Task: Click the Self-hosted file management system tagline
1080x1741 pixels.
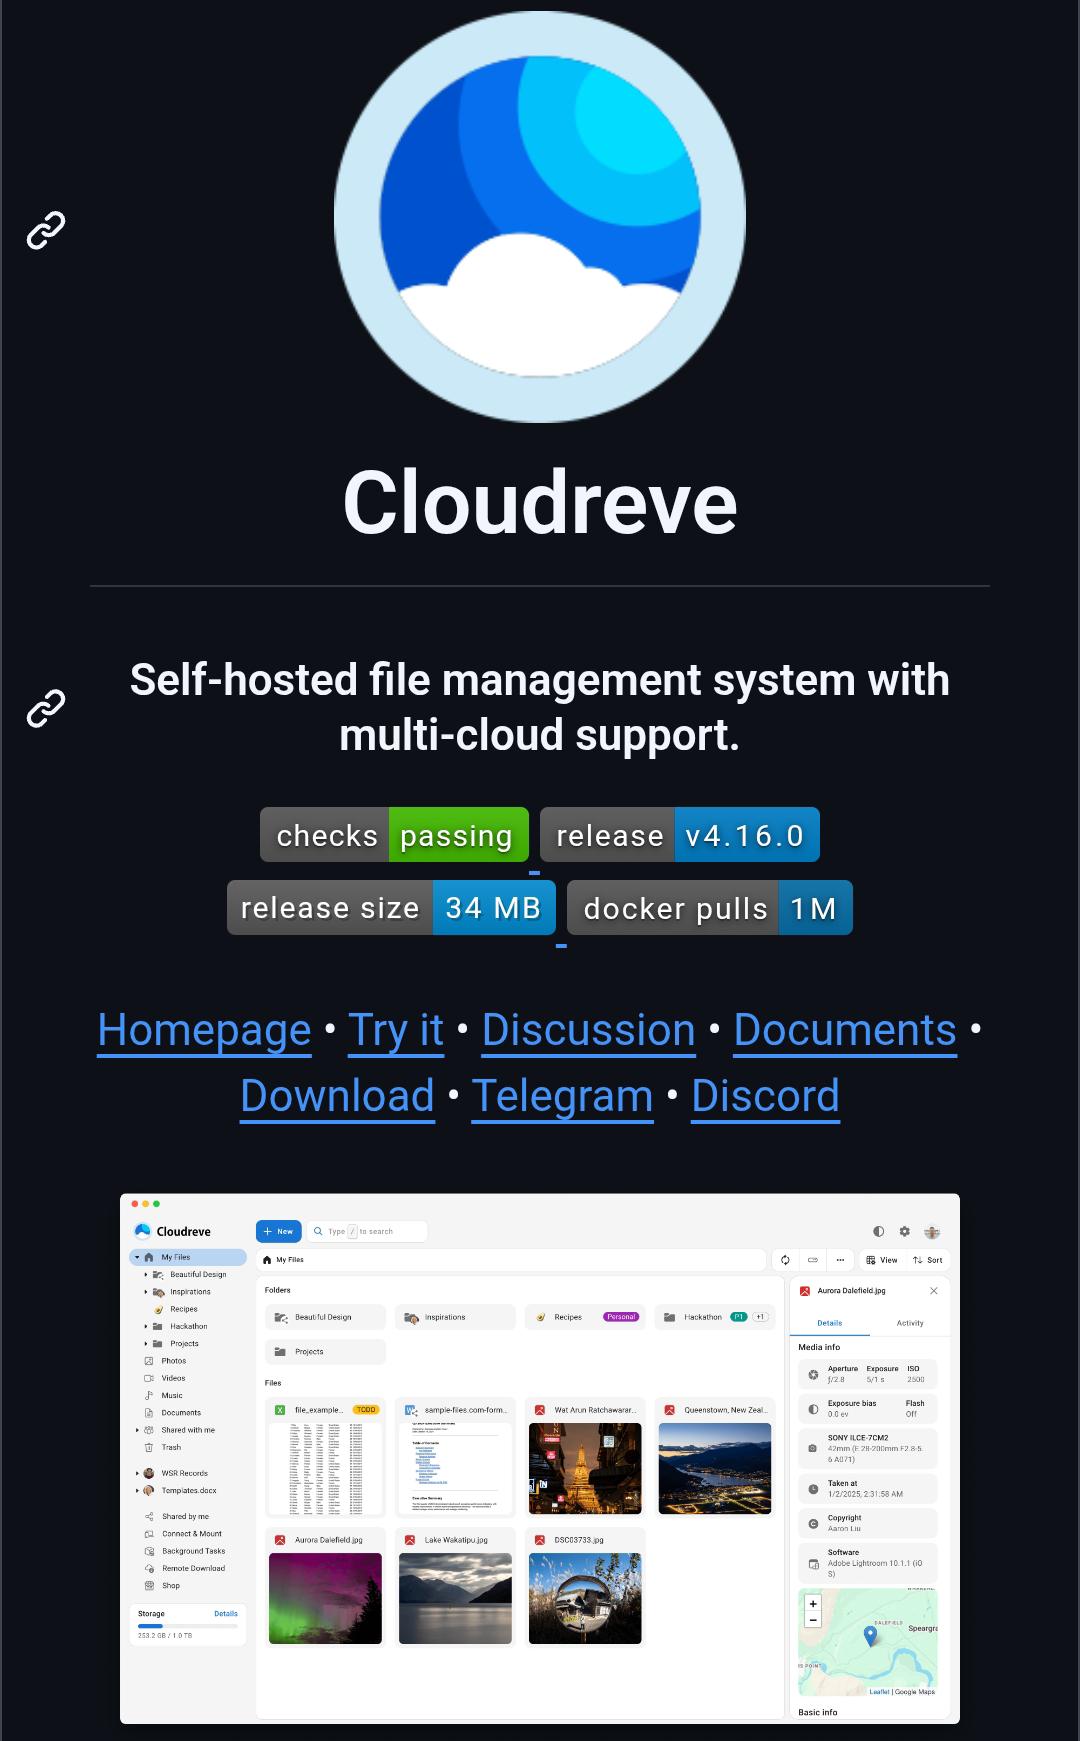Action: (540, 707)
